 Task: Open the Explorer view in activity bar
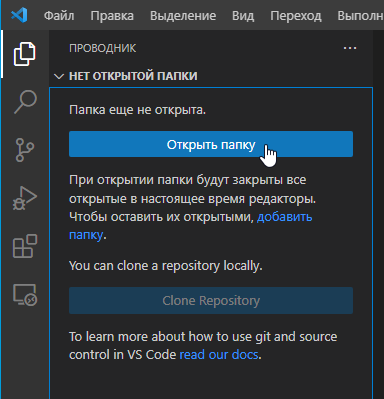pyautogui.click(x=25, y=54)
